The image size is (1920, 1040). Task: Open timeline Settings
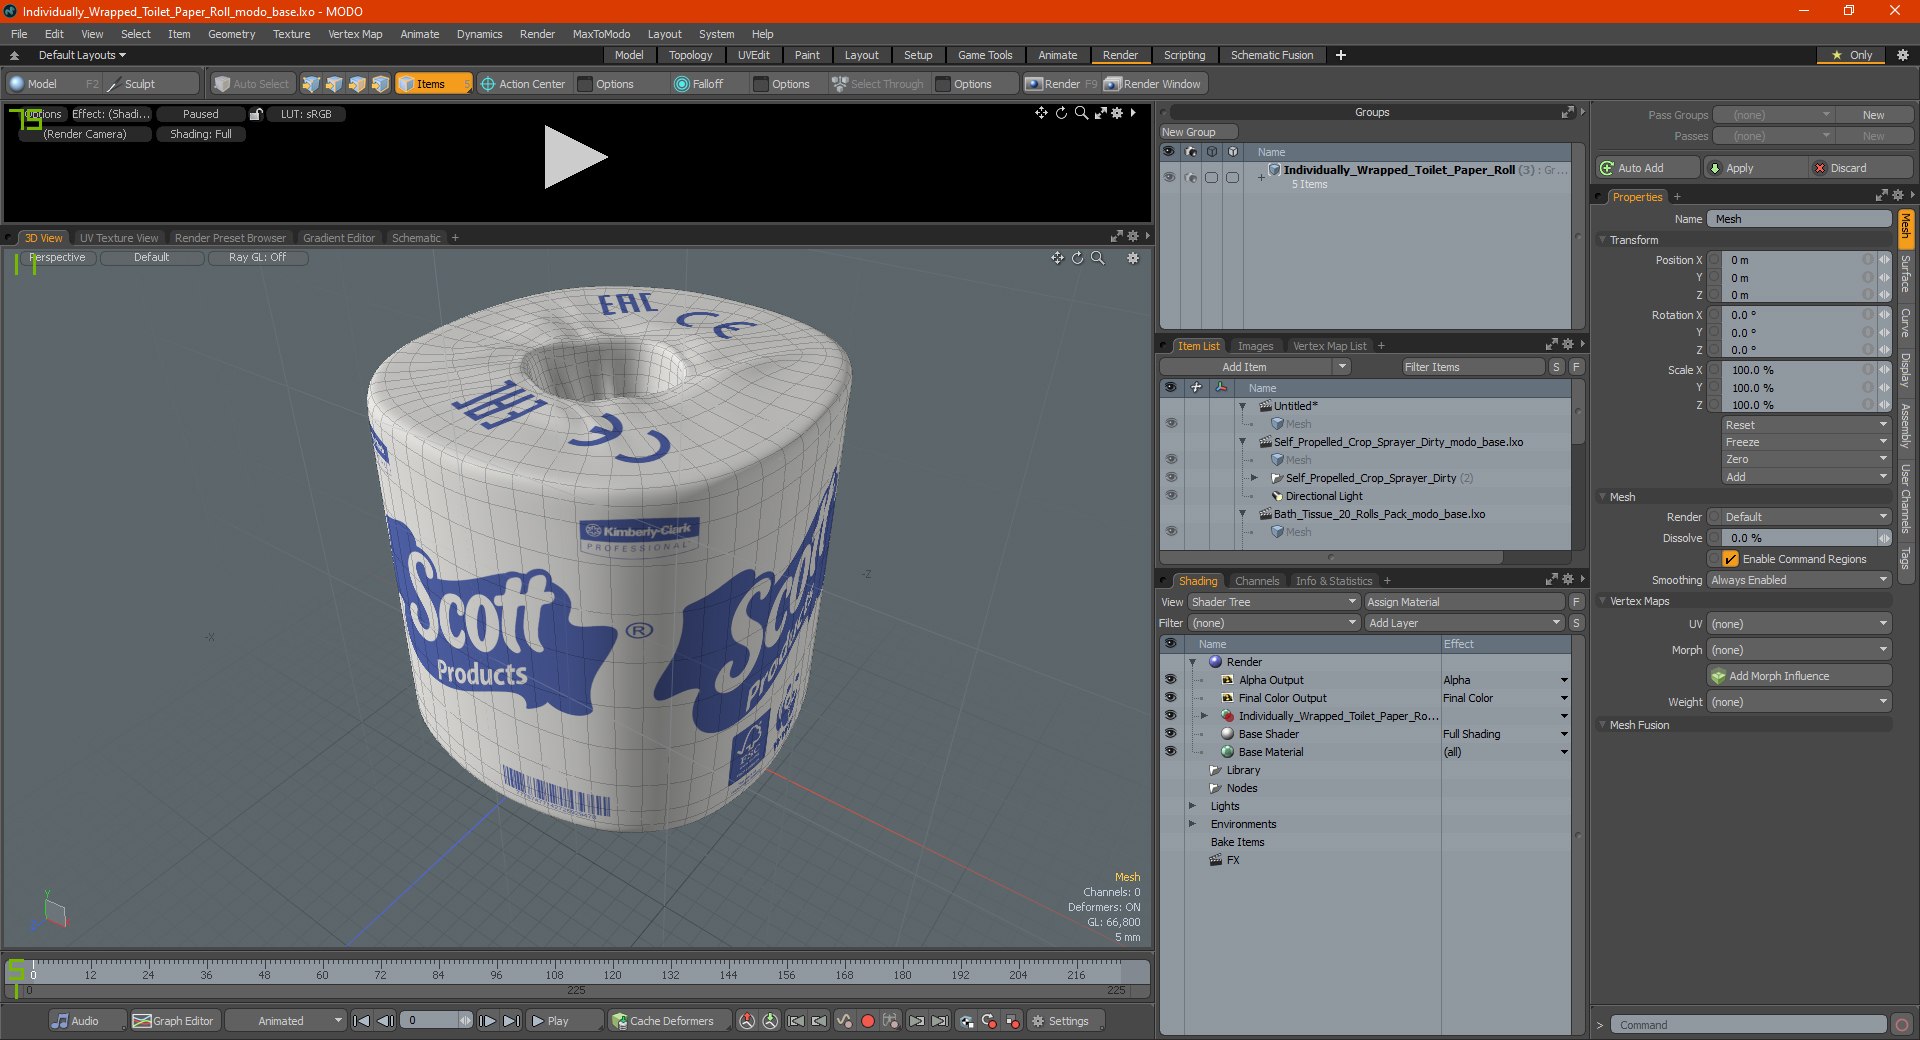click(x=1067, y=1021)
